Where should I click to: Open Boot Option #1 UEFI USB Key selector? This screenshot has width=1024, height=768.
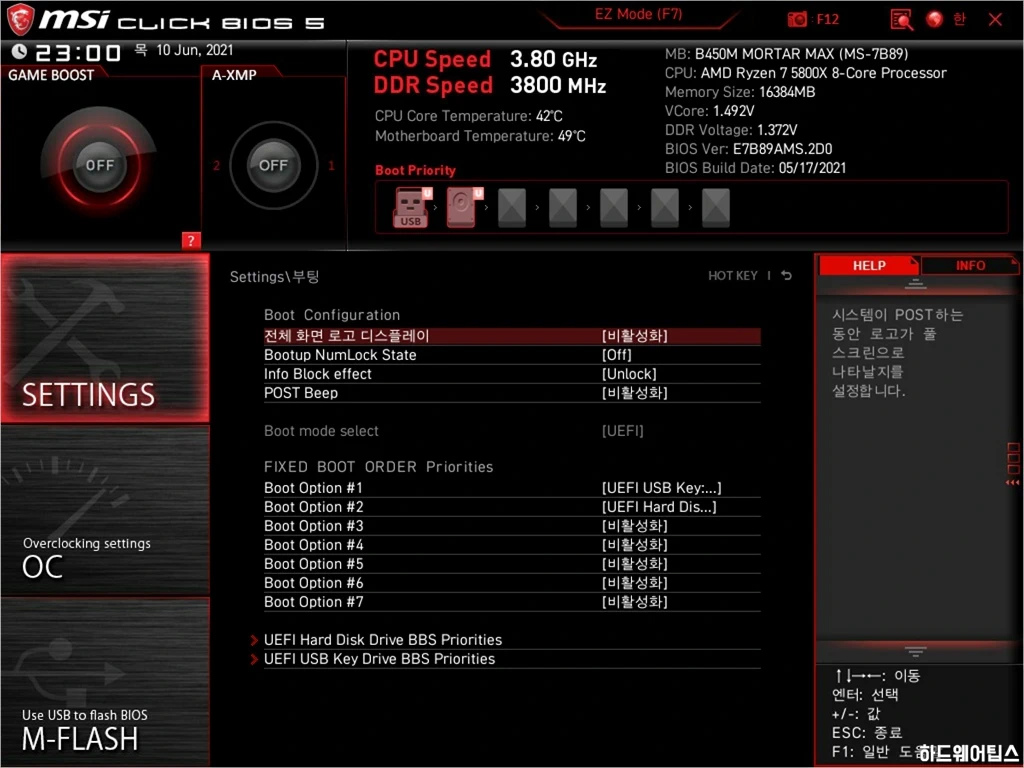[x=662, y=488]
